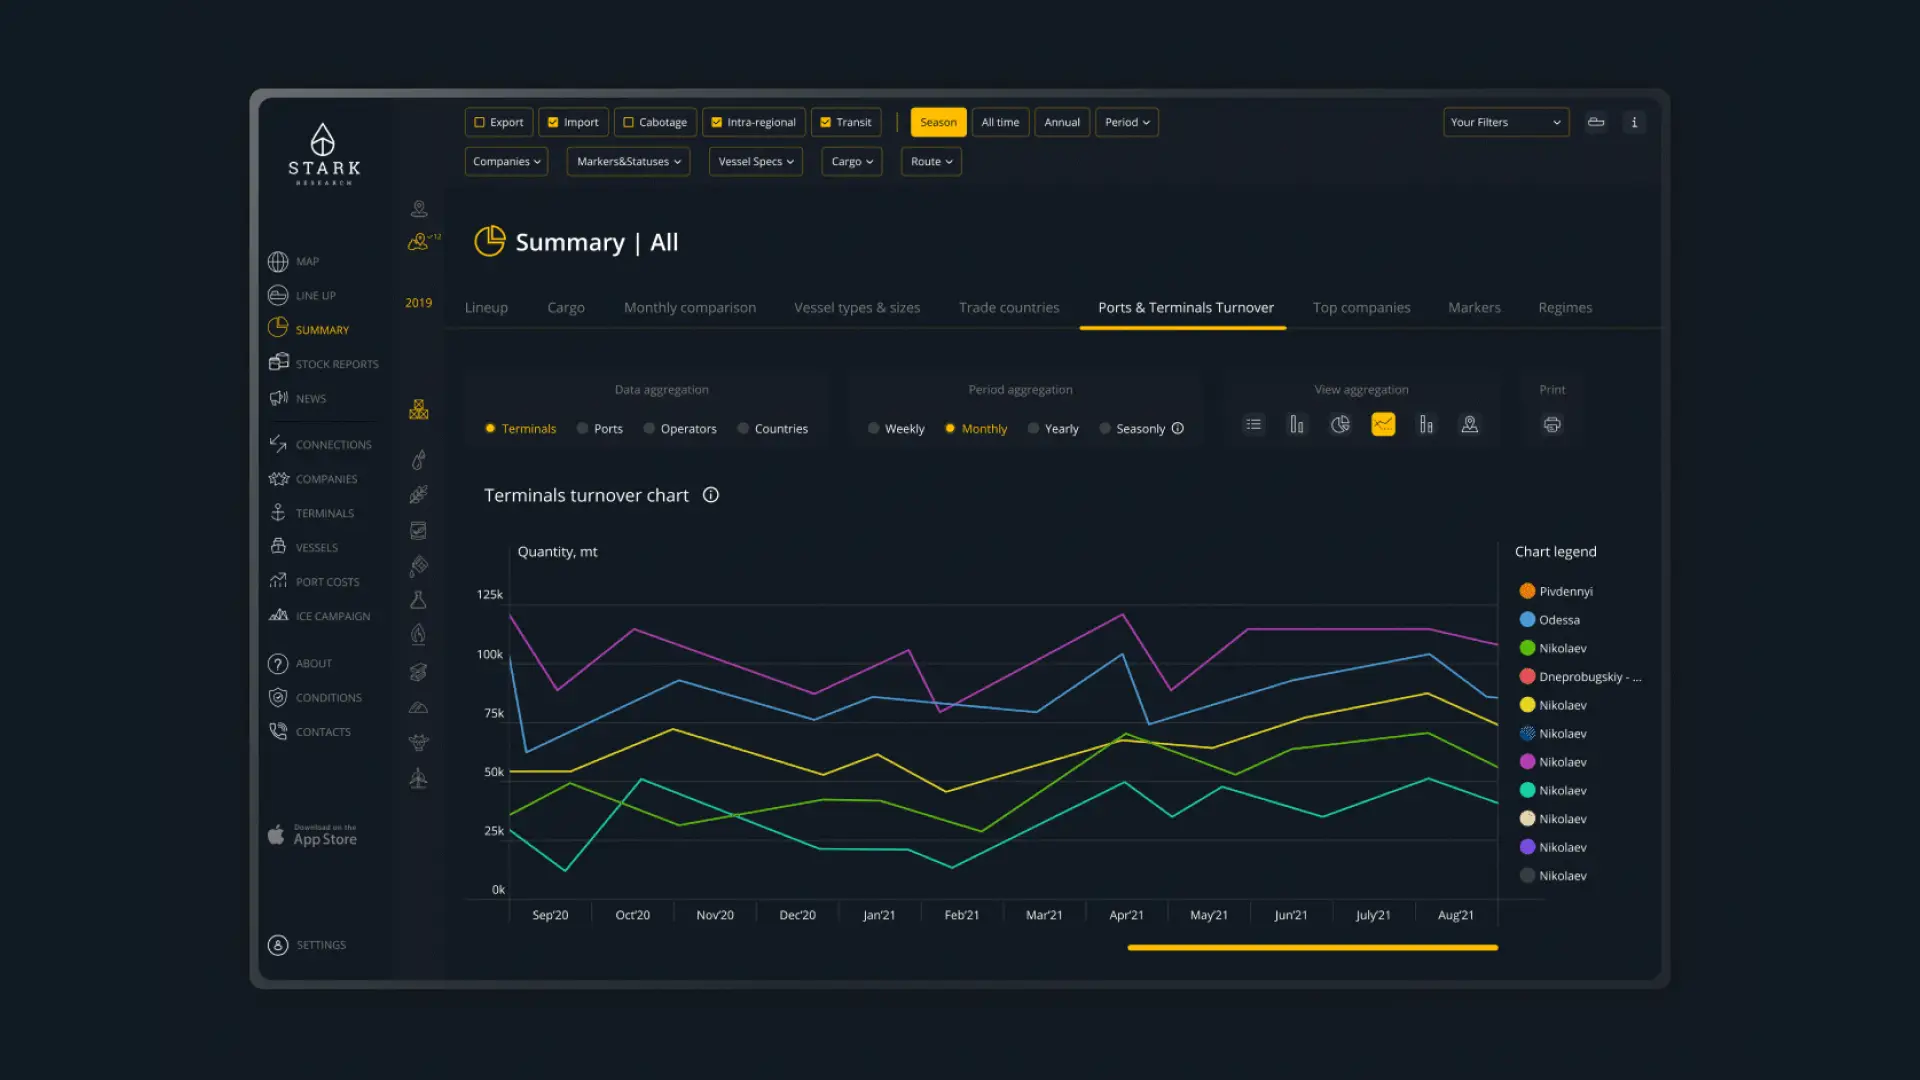This screenshot has width=1920, height=1080.
Task: Click the chart info icon beside title
Action: (x=711, y=496)
